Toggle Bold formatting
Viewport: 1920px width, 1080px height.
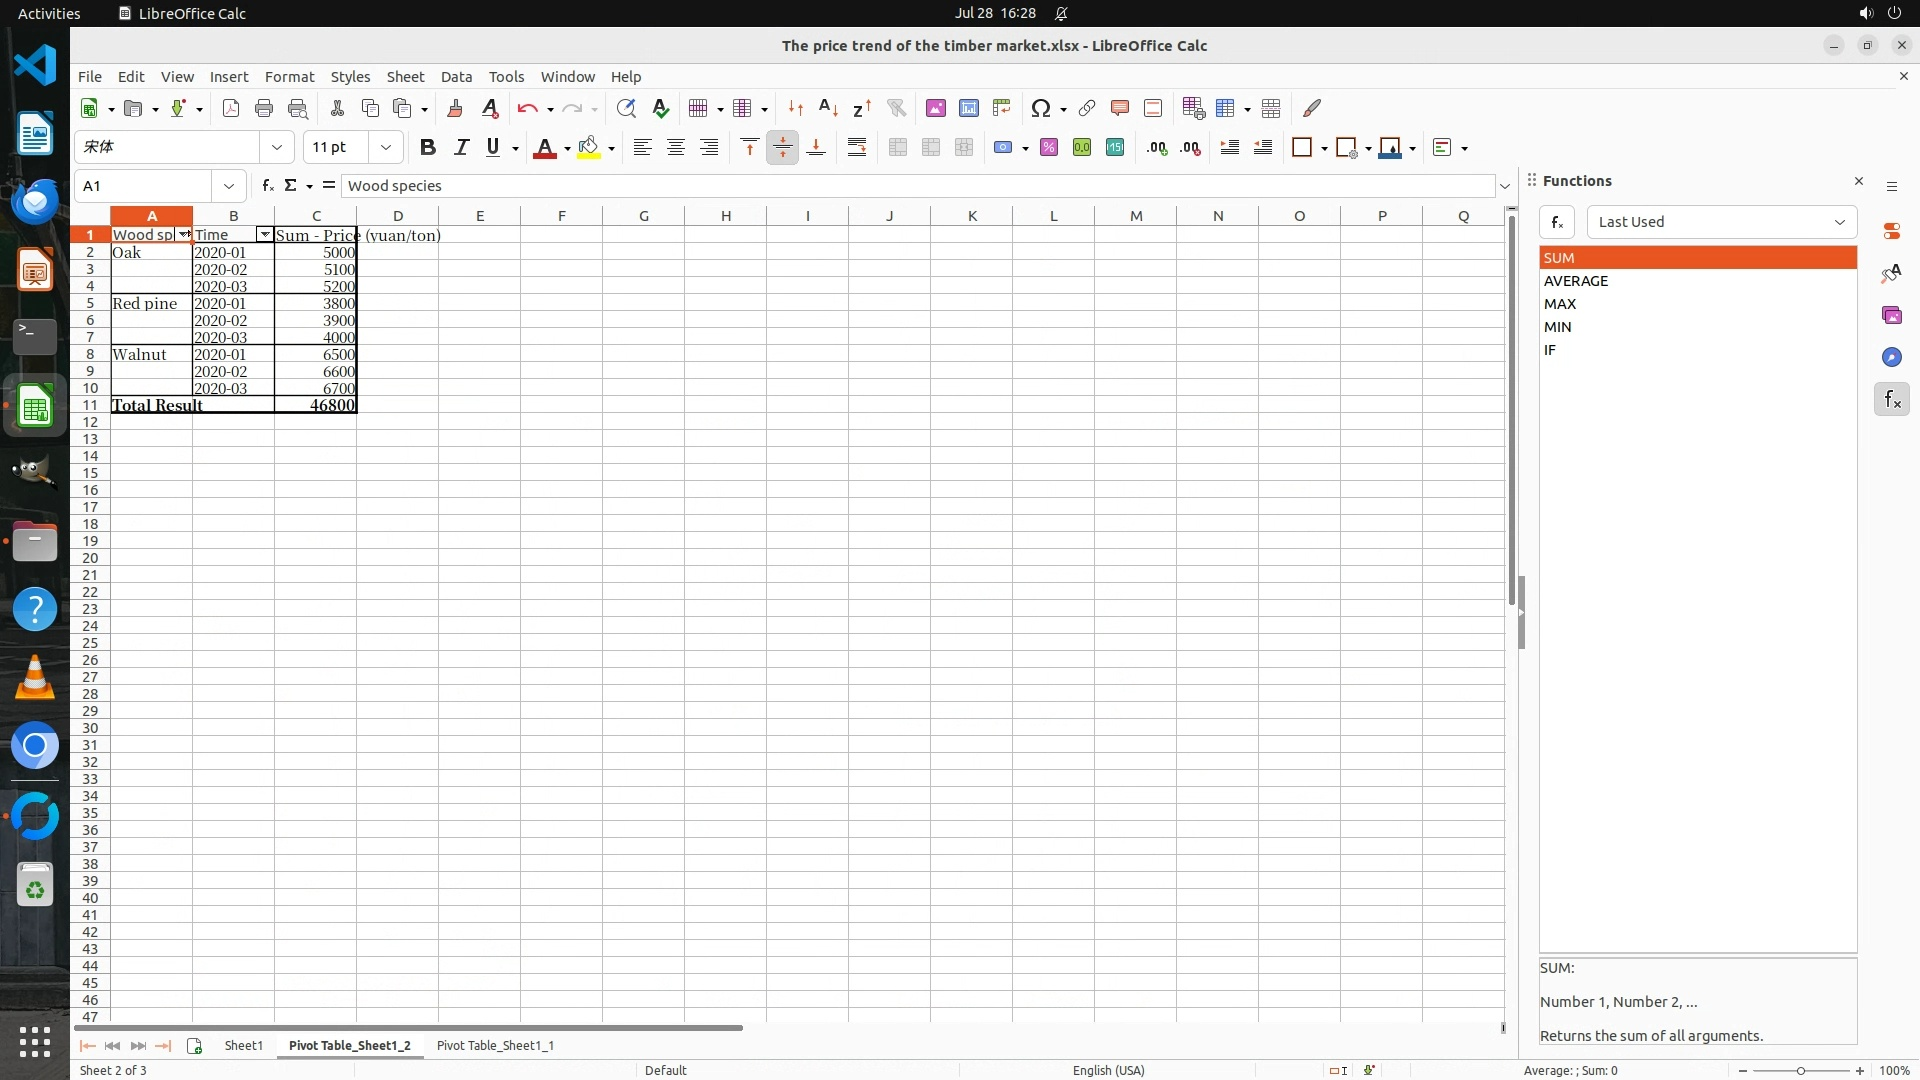pos(428,147)
